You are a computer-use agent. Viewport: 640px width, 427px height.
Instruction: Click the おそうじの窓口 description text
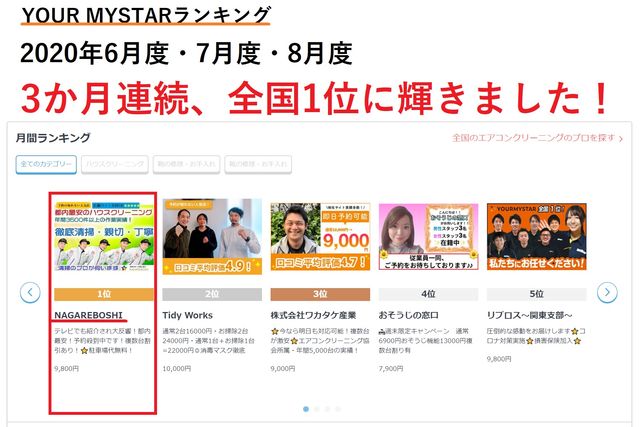pos(426,340)
